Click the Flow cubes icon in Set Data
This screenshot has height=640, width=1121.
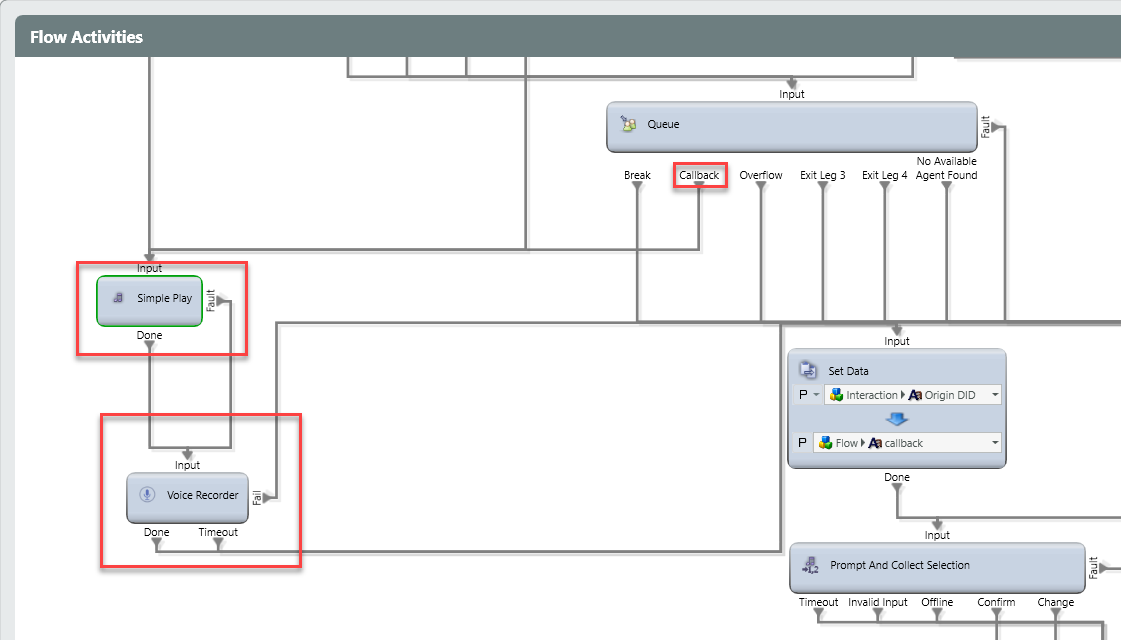pos(826,443)
